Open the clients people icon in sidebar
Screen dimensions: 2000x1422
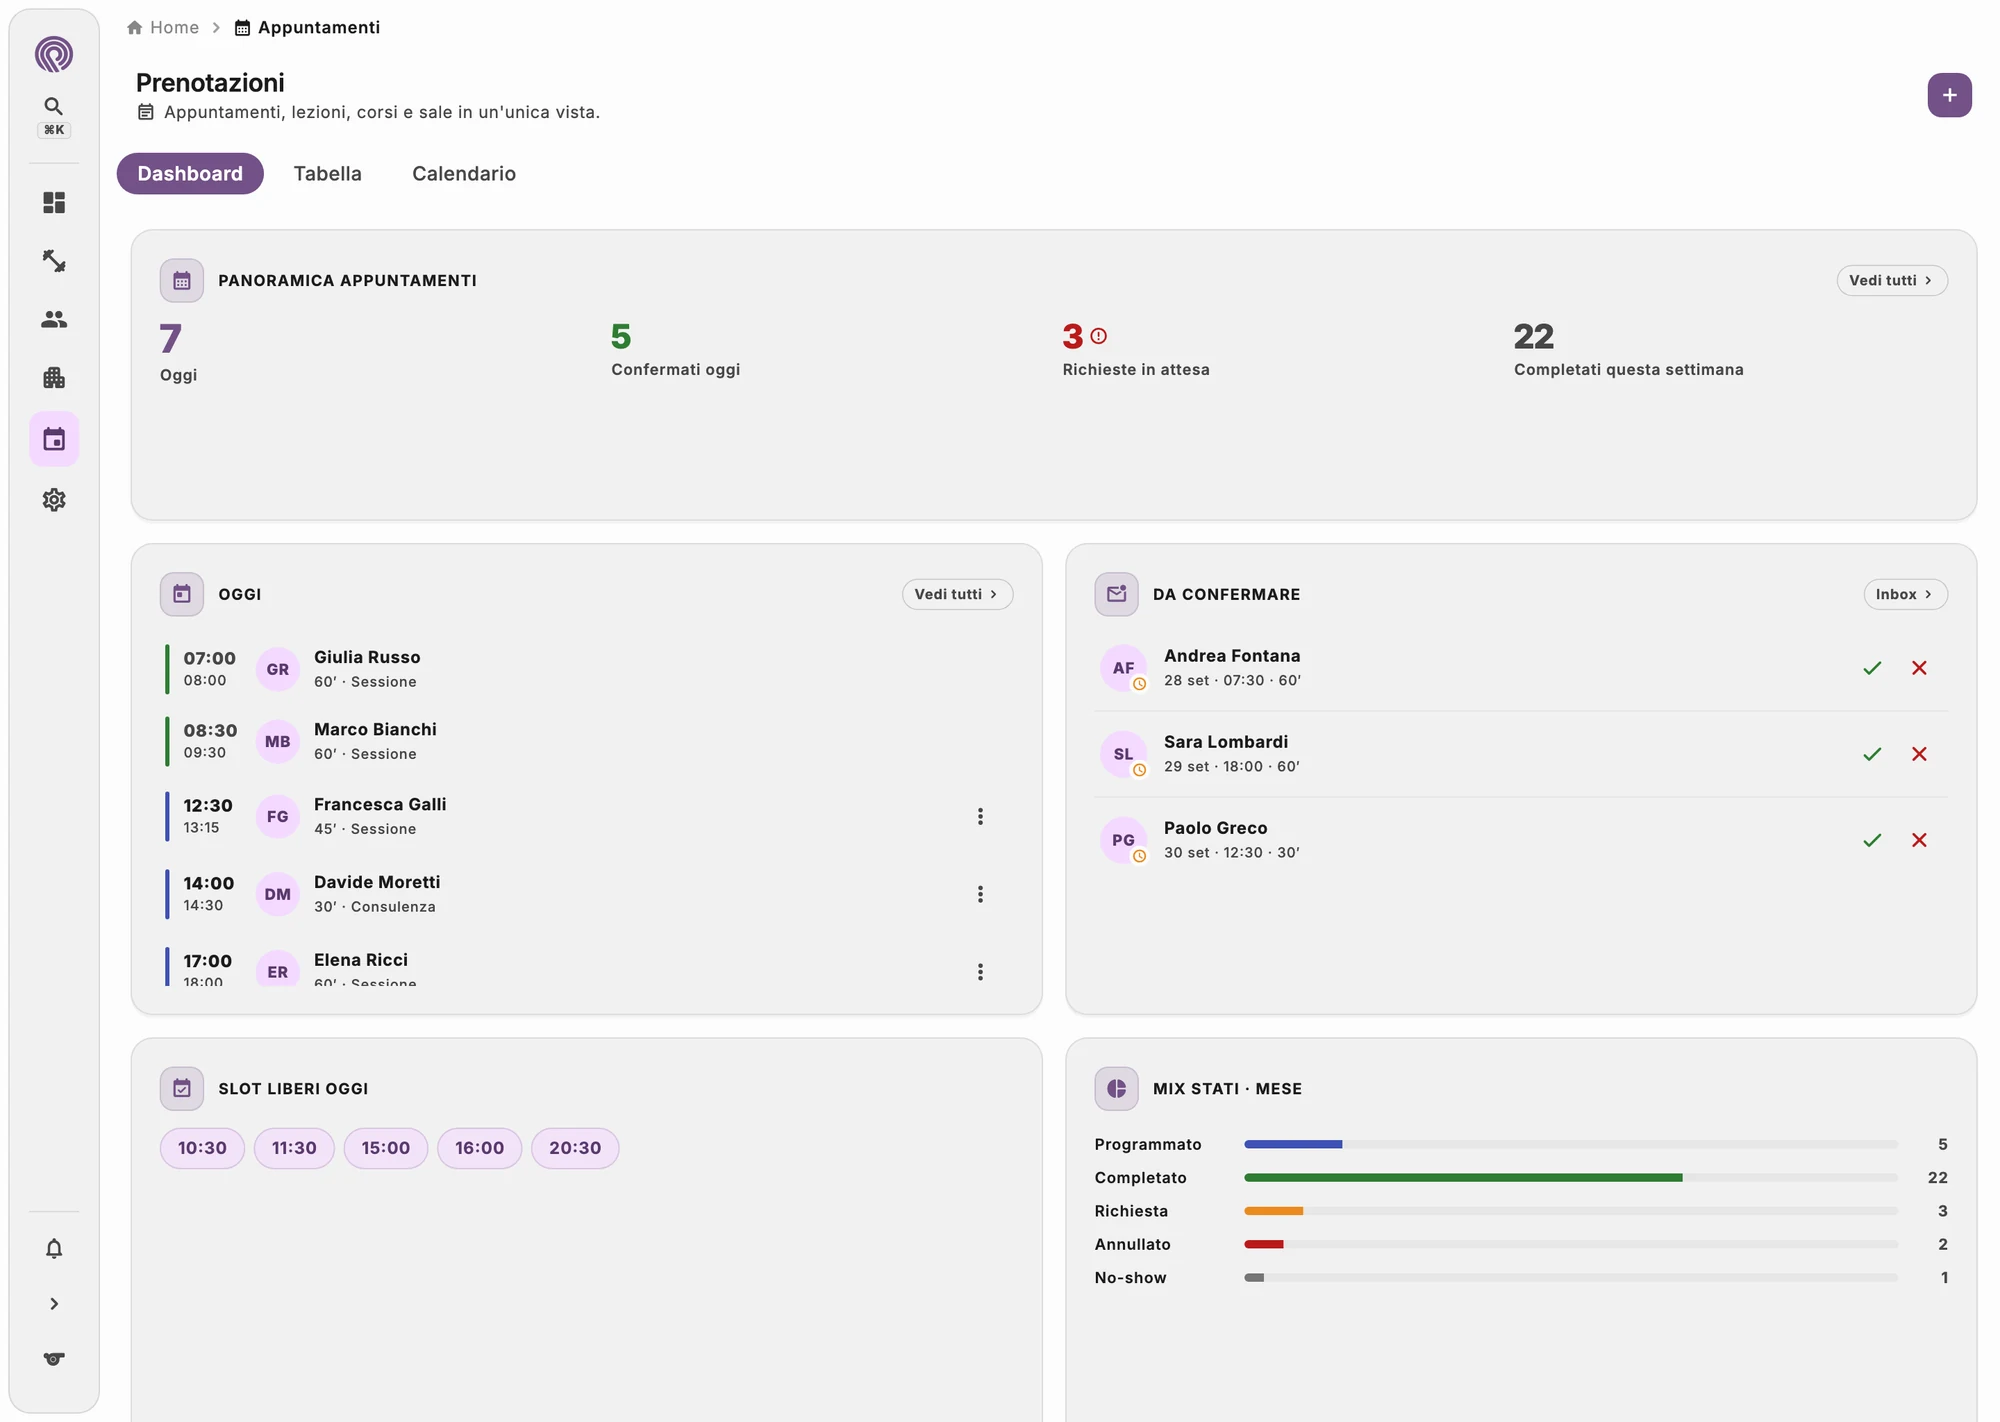tap(54, 319)
